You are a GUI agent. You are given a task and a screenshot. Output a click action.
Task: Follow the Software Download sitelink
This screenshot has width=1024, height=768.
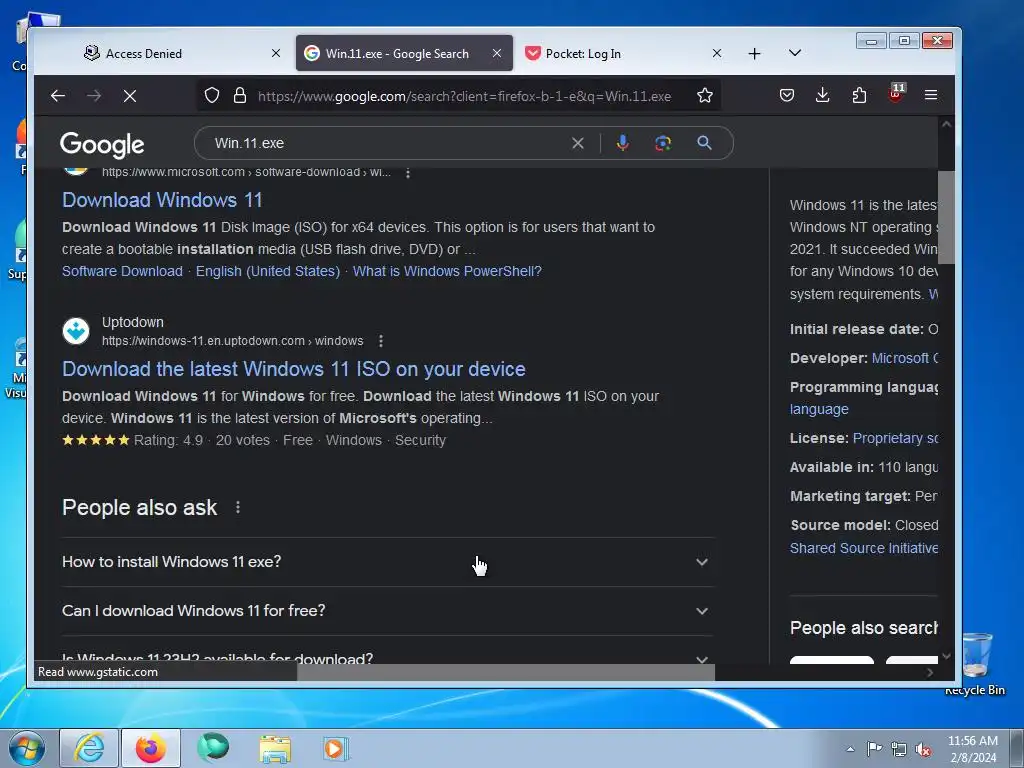pyautogui.click(x=122, y=271)
